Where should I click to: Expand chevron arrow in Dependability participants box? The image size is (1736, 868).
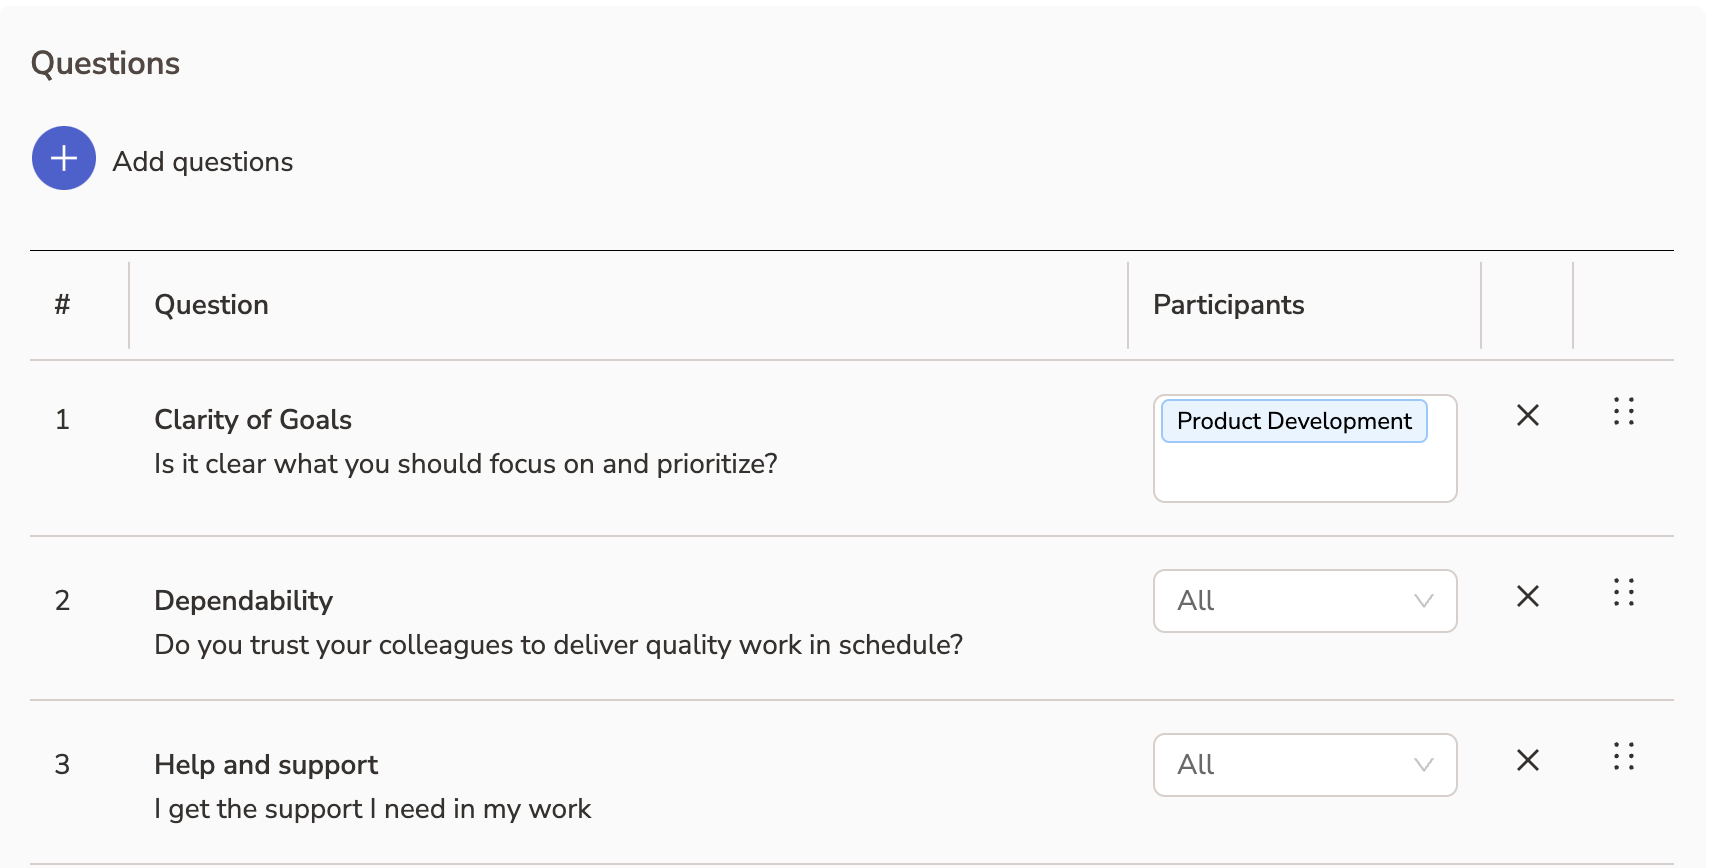[x=1423, y=601]
